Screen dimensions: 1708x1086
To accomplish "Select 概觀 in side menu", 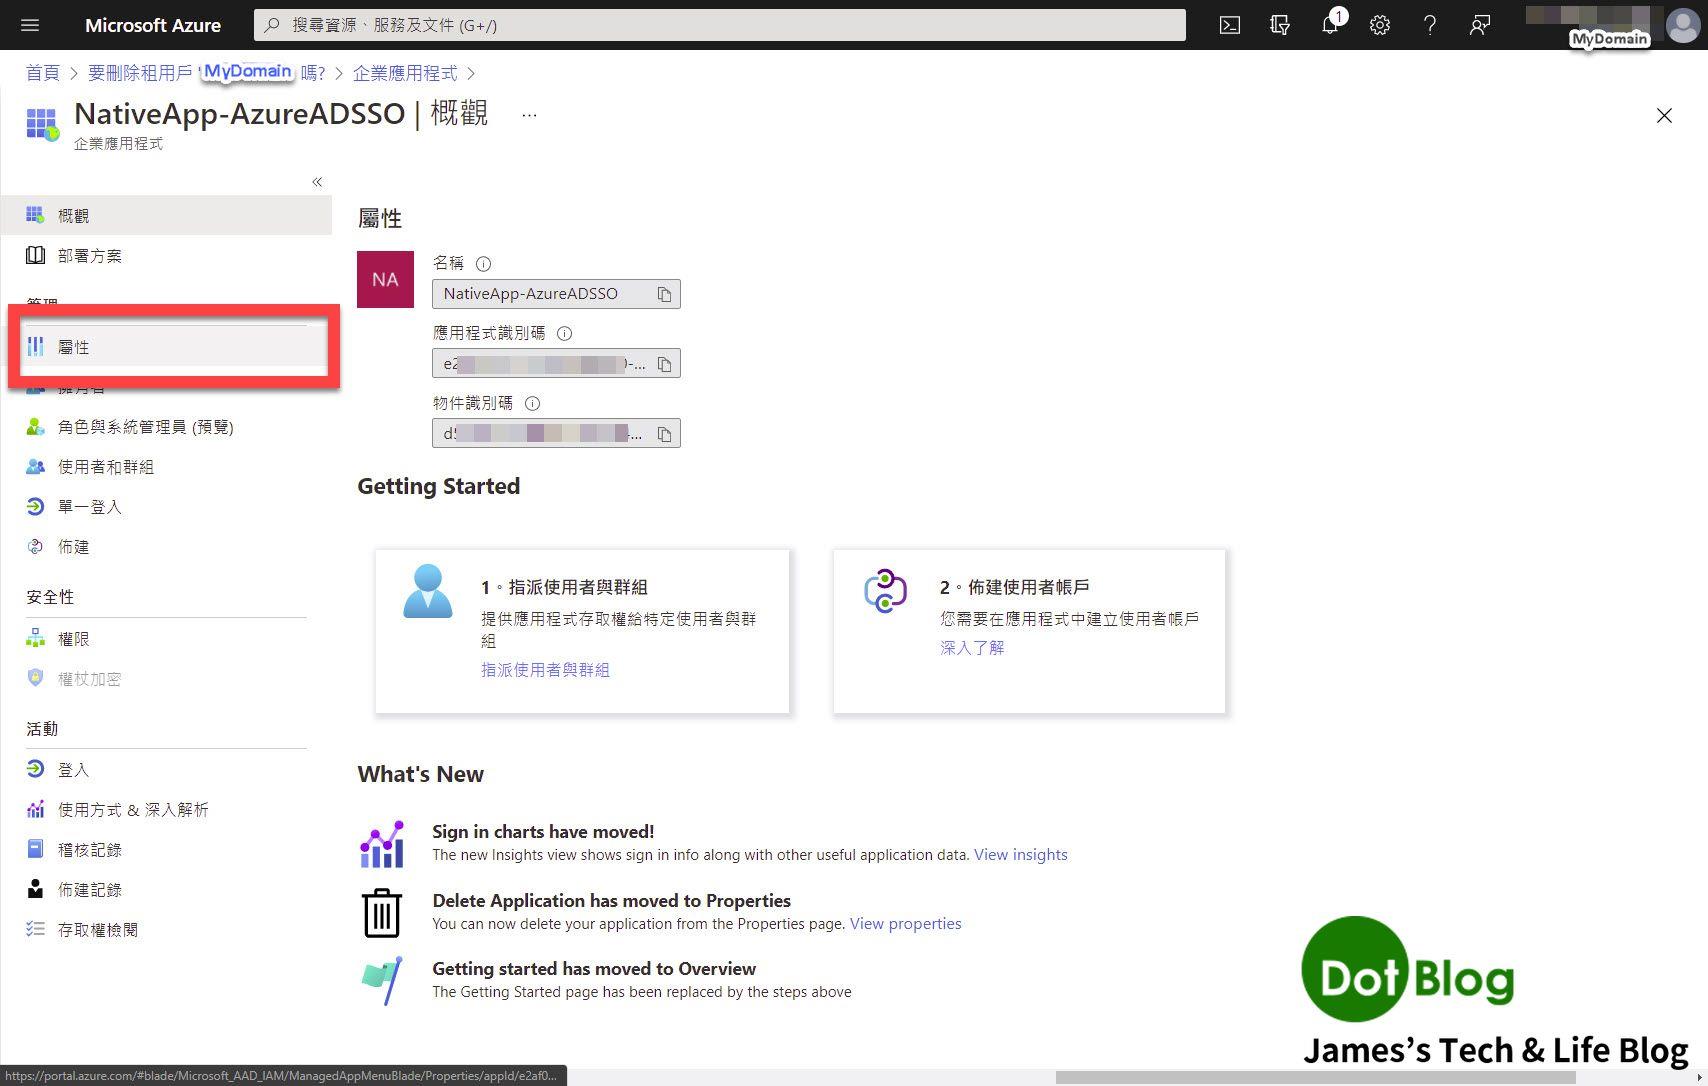I will pyautogui.click(x=166, y=215).
